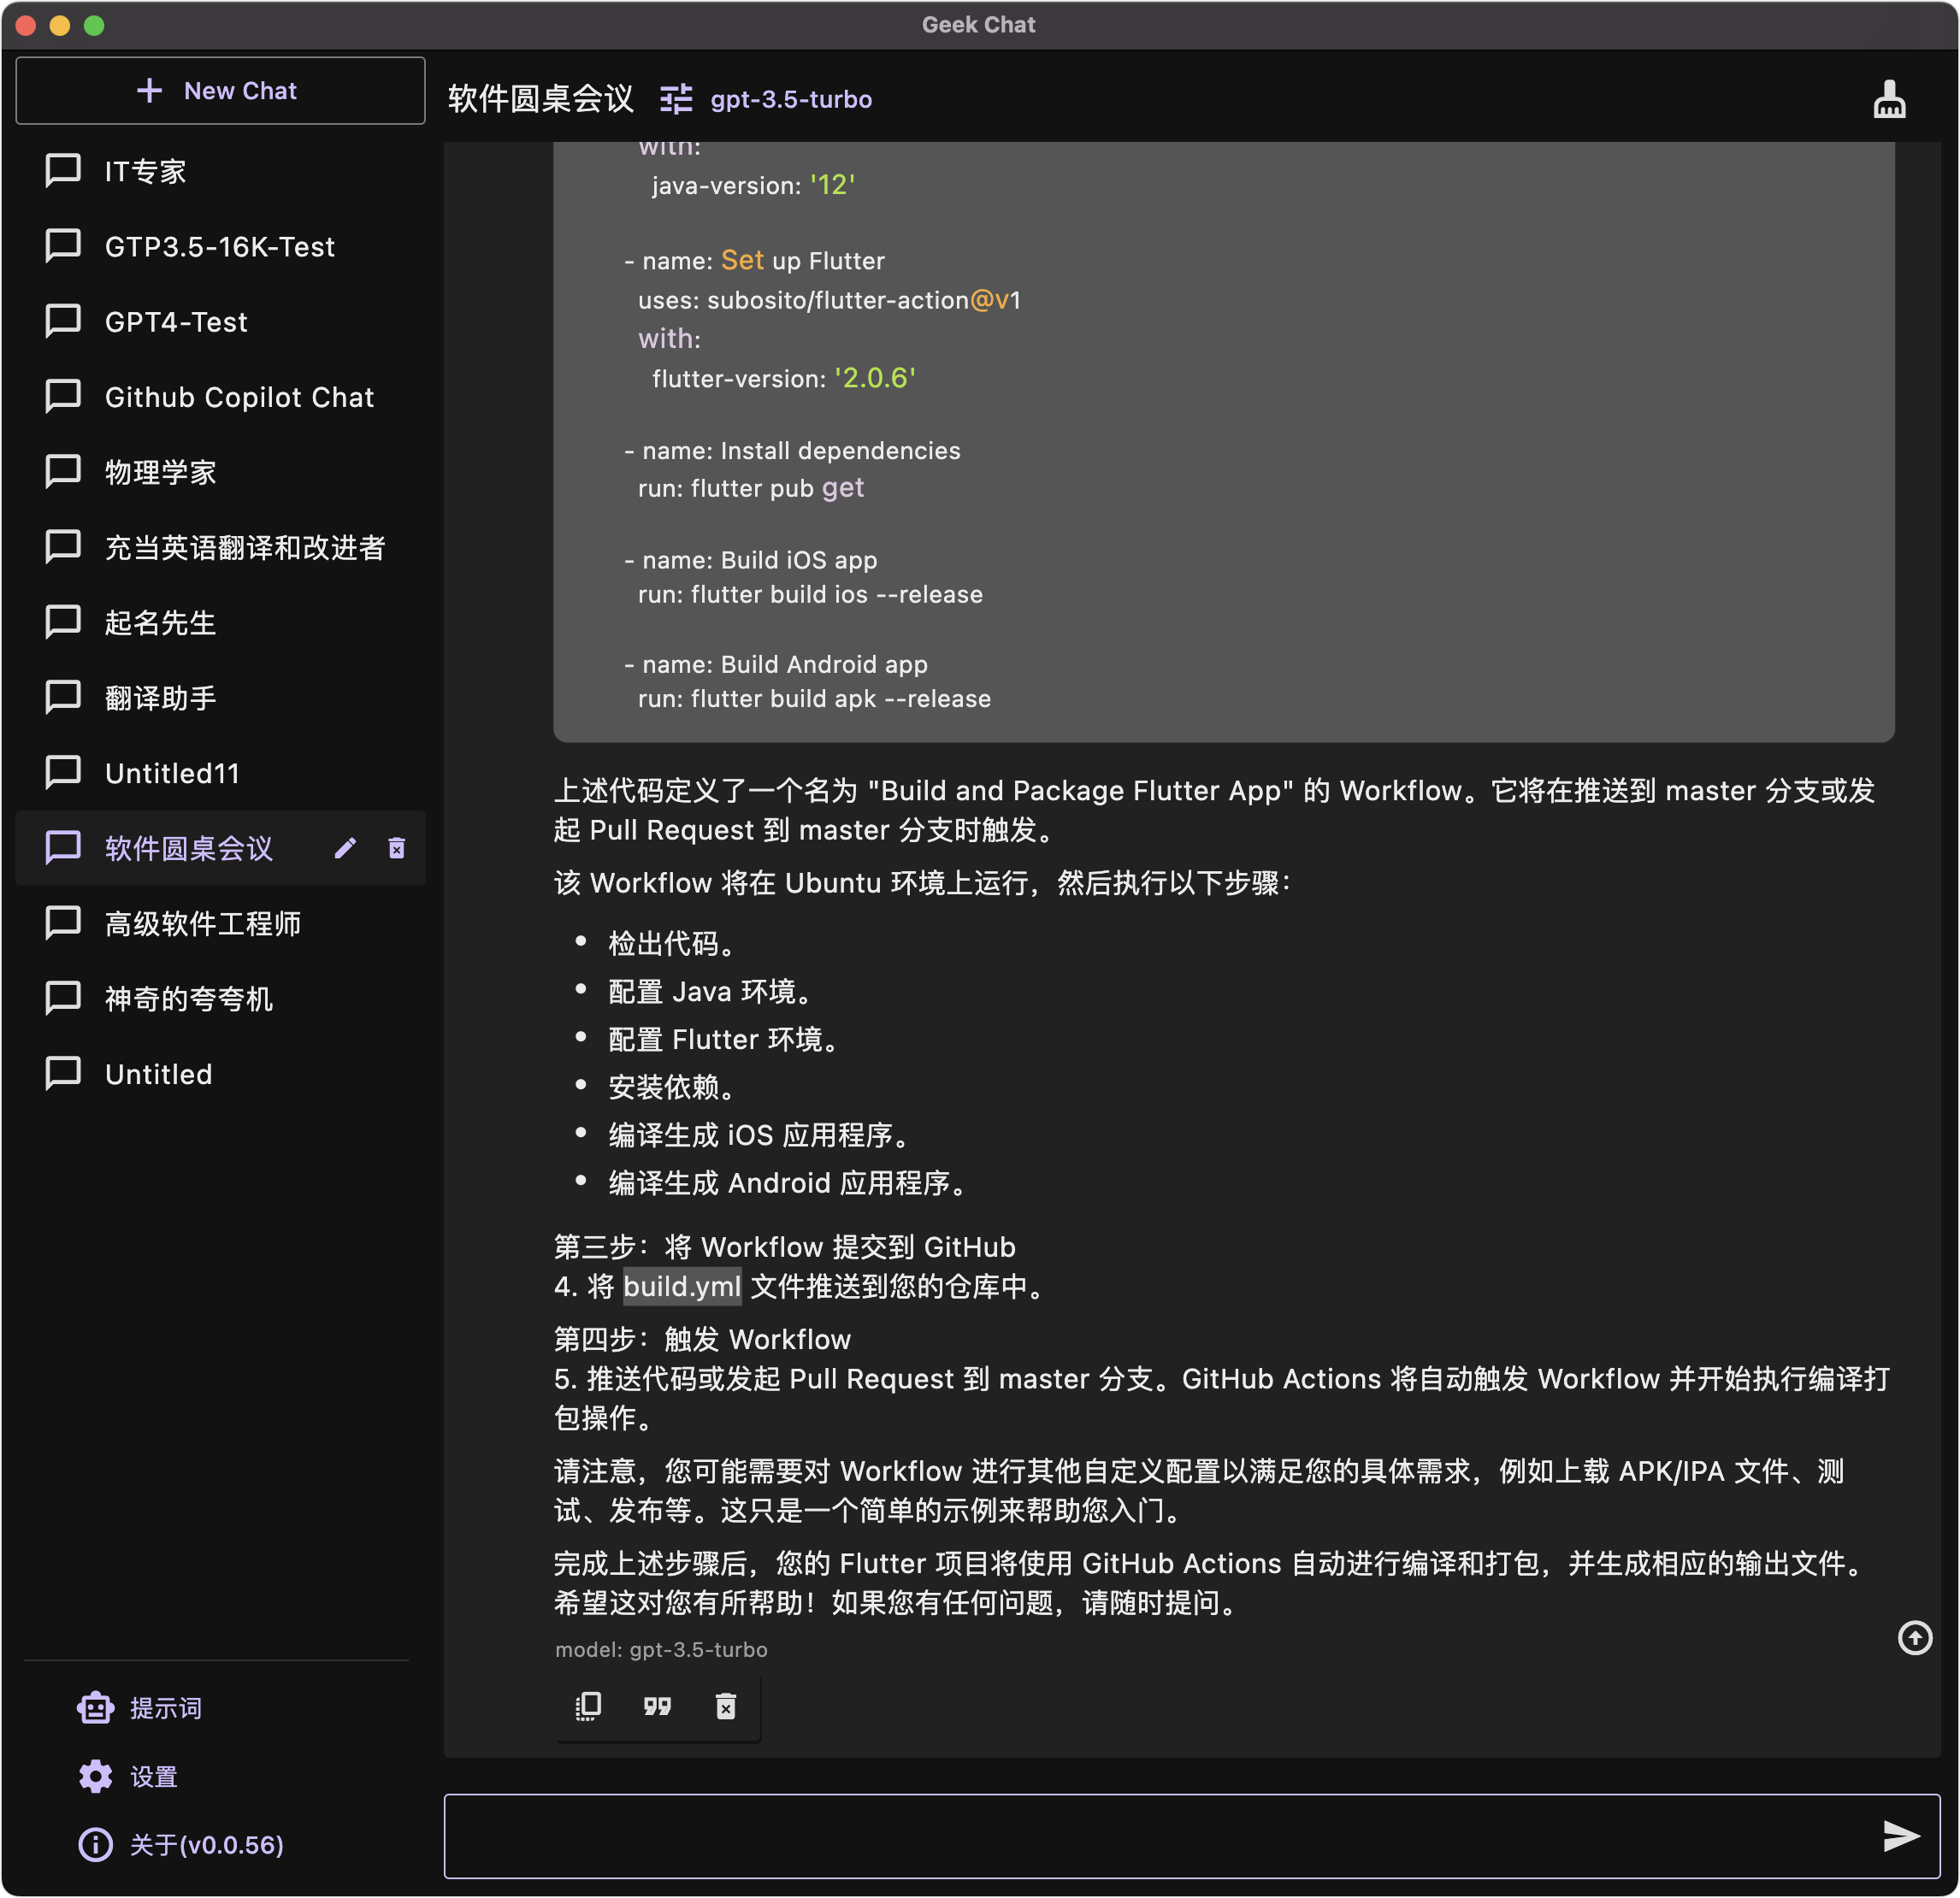This screenshot has height=1898, width=1960.
Task: Switch to GPT4-Test conversation
Action: 176,322
